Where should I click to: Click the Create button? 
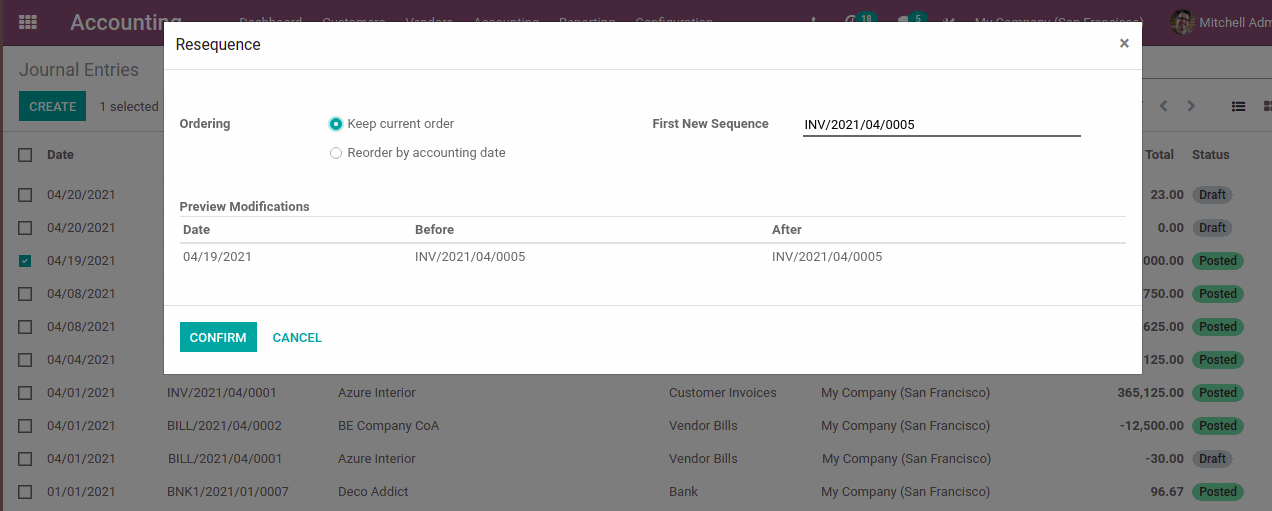[x=52, y=106]
